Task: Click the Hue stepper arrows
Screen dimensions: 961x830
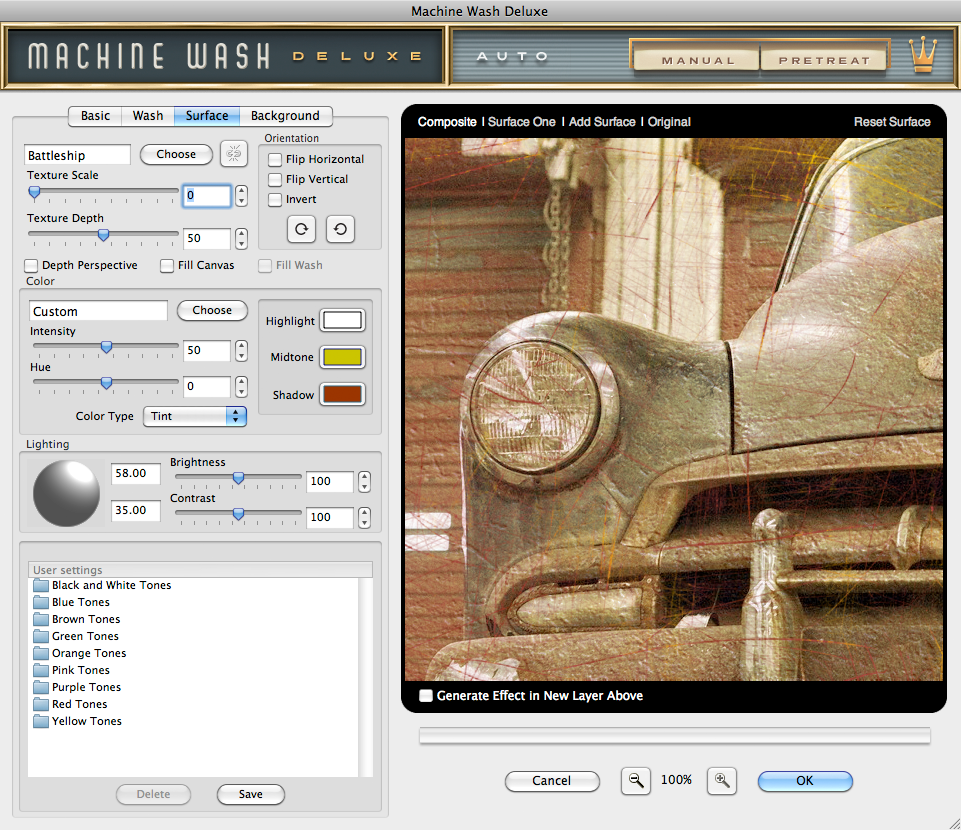Action: tap(241, 387)
